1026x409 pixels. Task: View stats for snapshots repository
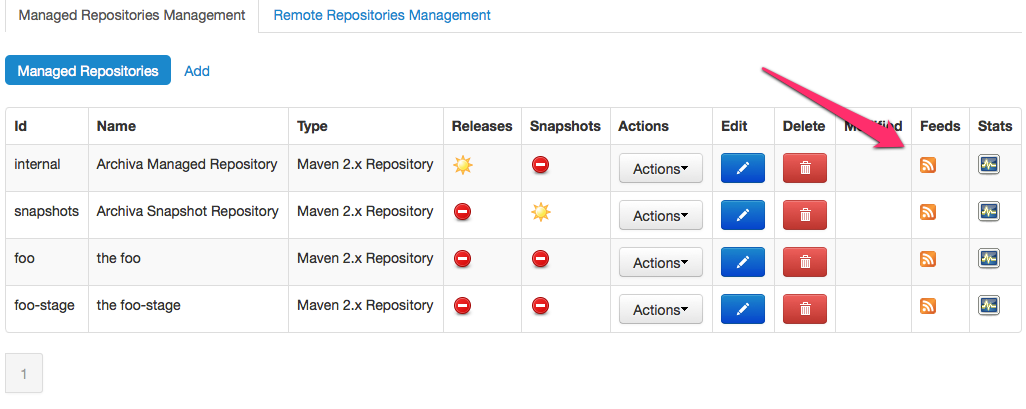click(x=988, y=212)
